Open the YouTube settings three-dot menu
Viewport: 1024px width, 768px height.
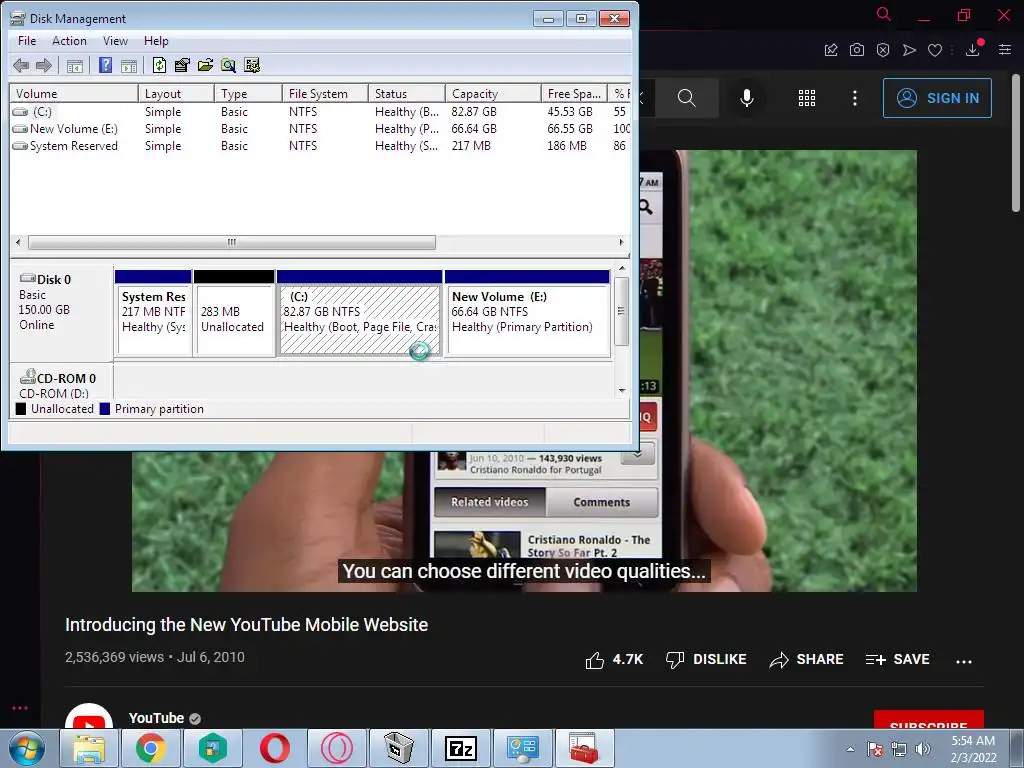click(x=855, y=98)
